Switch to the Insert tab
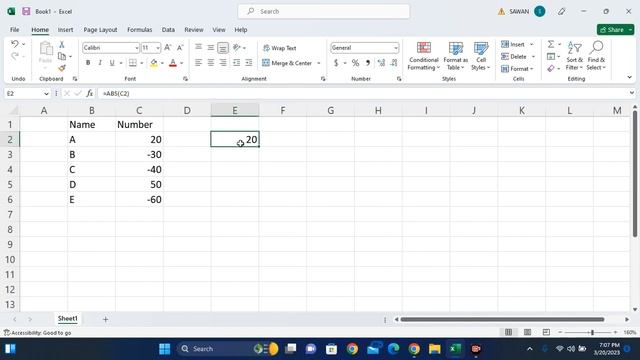This screenshot has height=360, width=640. point(65,30)
